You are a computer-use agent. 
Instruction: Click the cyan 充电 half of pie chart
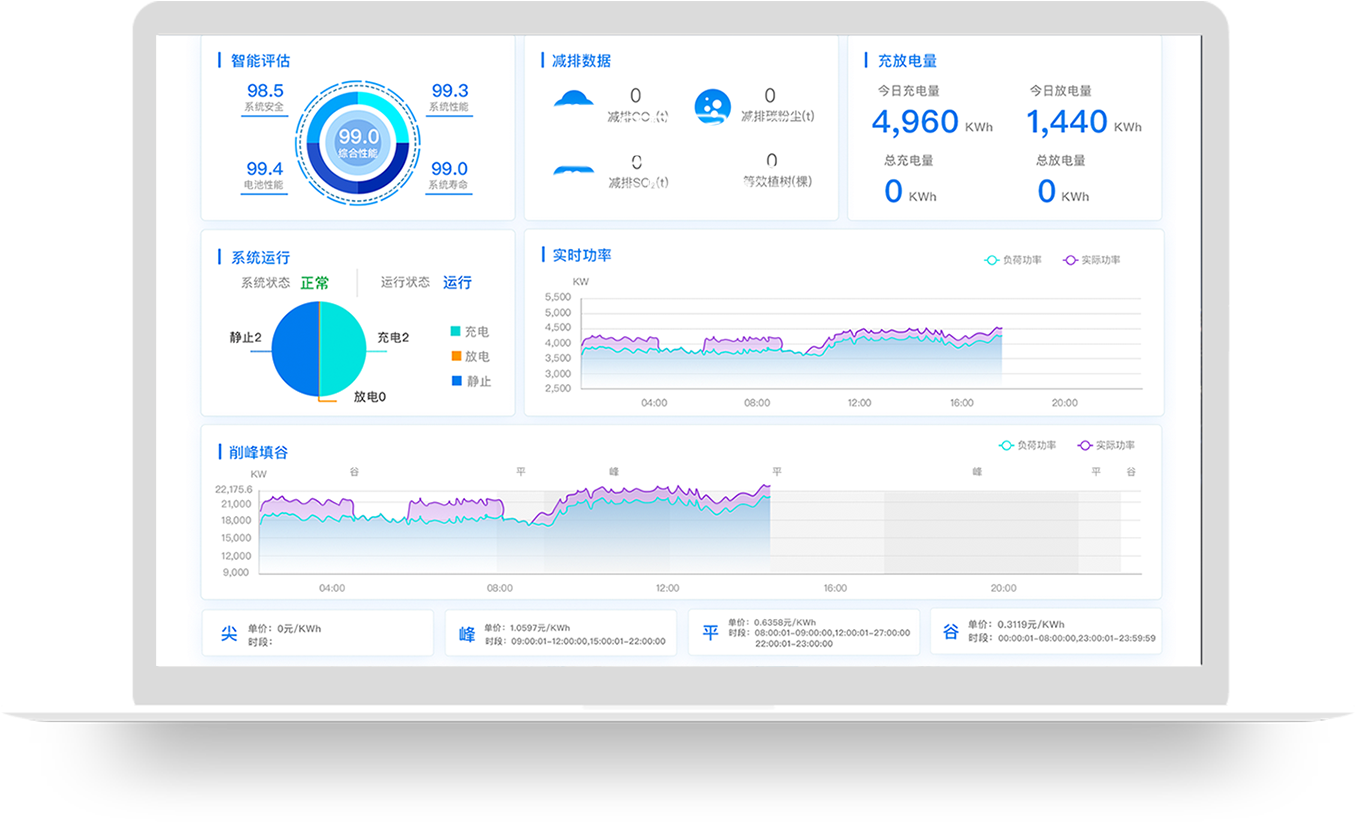tap(343, 345)
